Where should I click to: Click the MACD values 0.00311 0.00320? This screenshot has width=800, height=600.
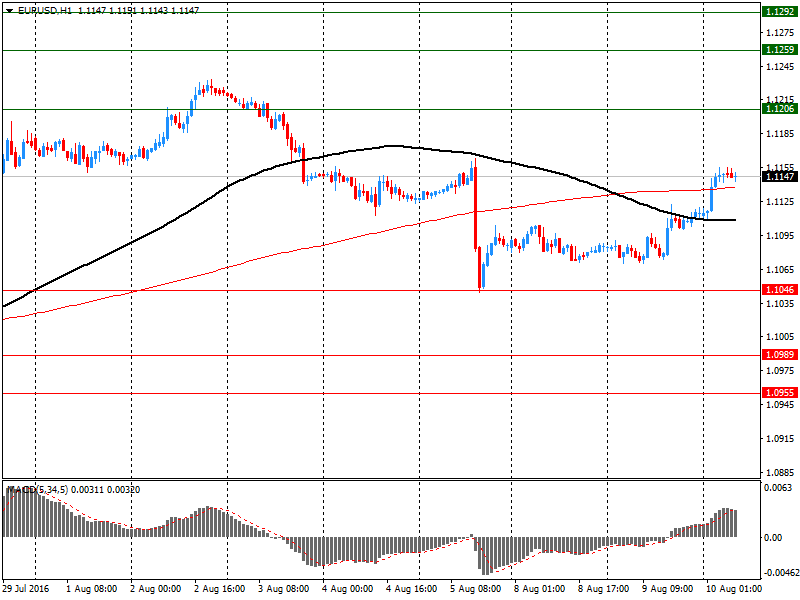click(106, 490)
